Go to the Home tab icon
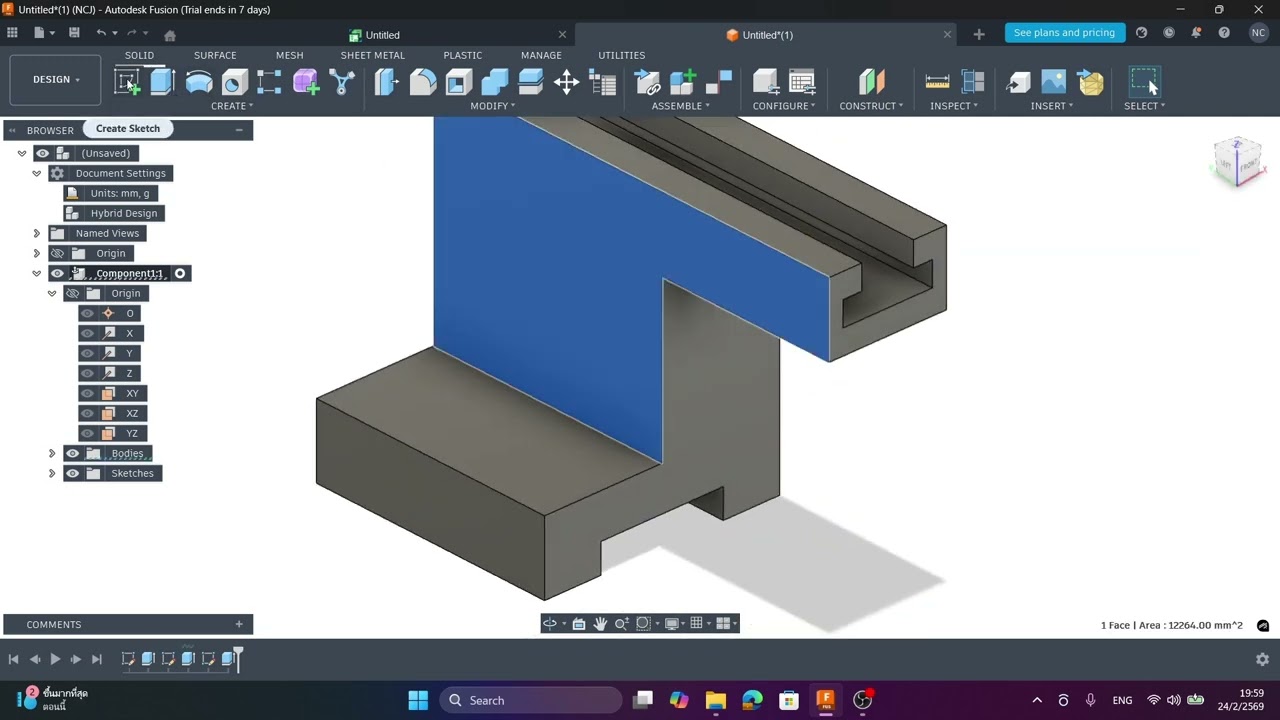 point(170,35)
